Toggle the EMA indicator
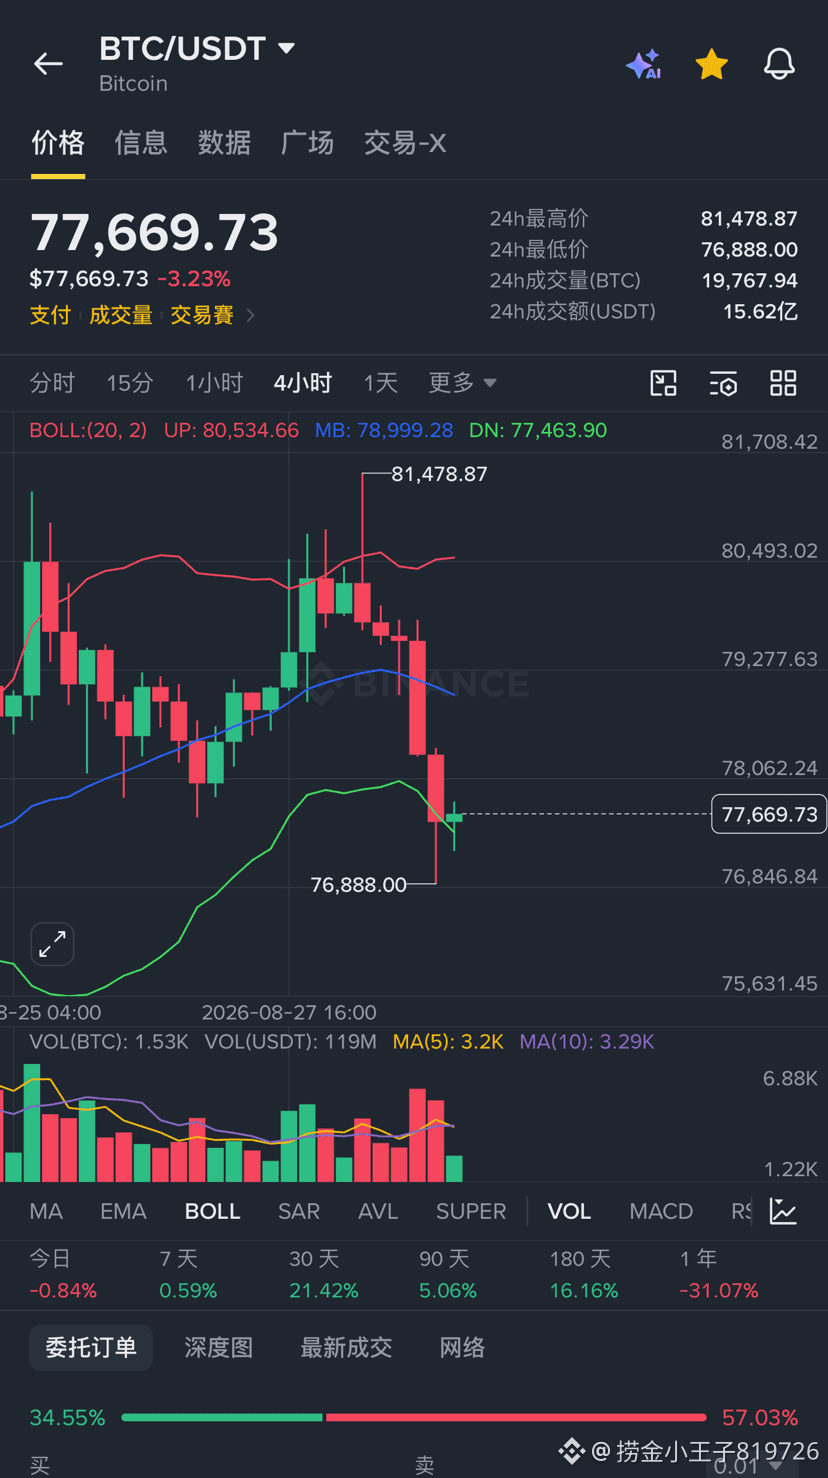Image resolution: width=828 pixels, height=1478 pixels. coord(123,1211)
